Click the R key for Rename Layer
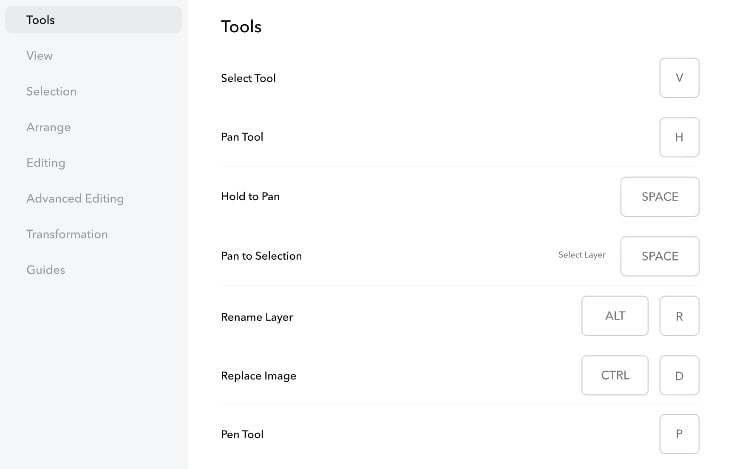The width and height of the screenshot is (731, 469). click(679, 316)
